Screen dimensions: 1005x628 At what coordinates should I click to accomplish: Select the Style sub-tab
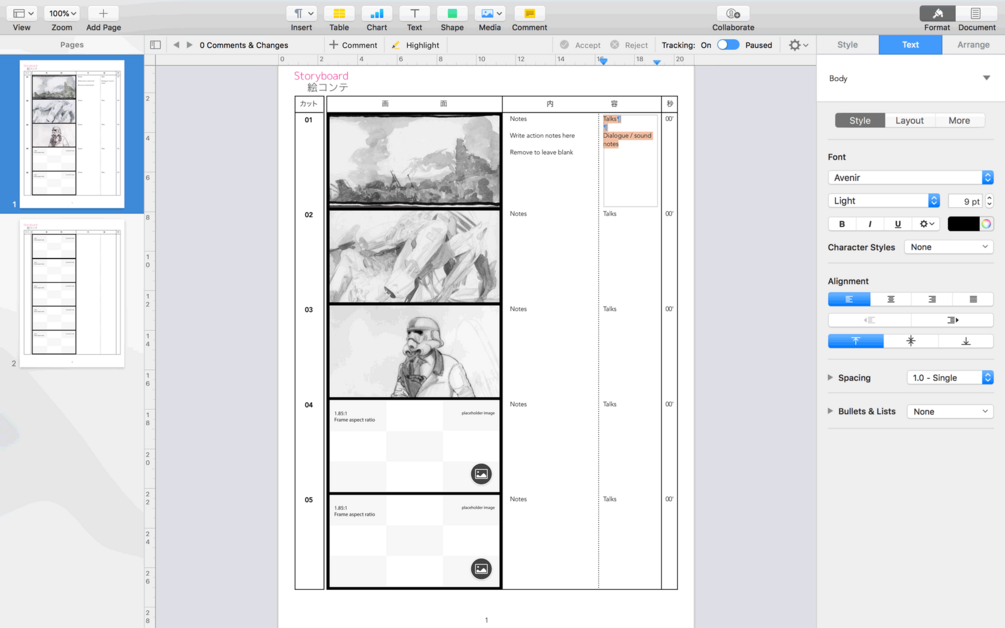coord(860,120)
